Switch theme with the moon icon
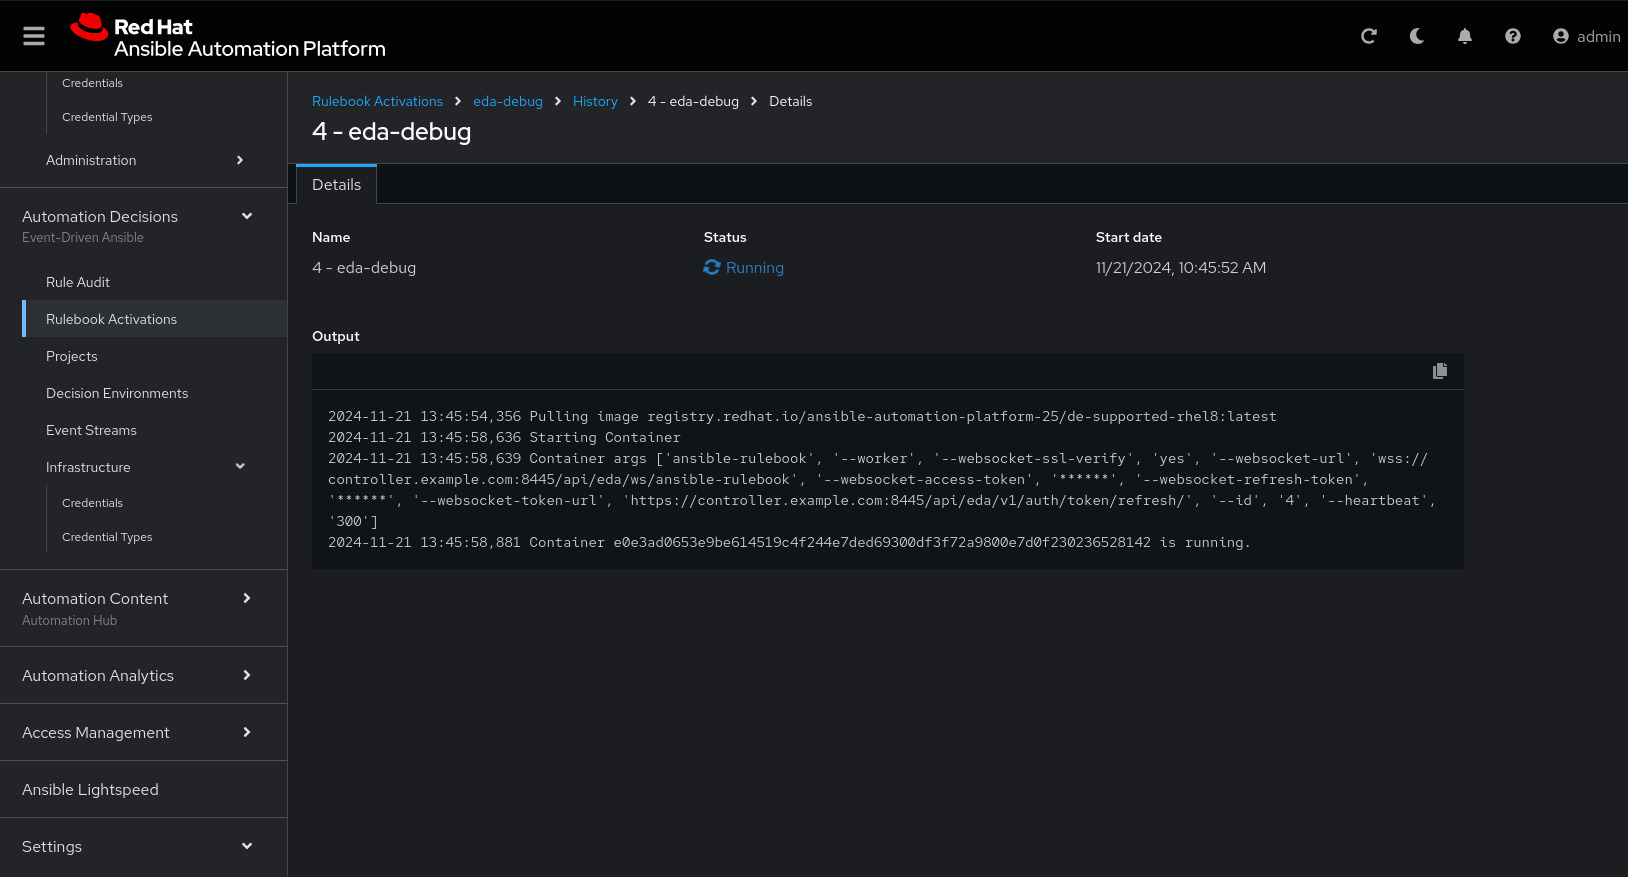The image size is (1628, 877). [1417, 36]
